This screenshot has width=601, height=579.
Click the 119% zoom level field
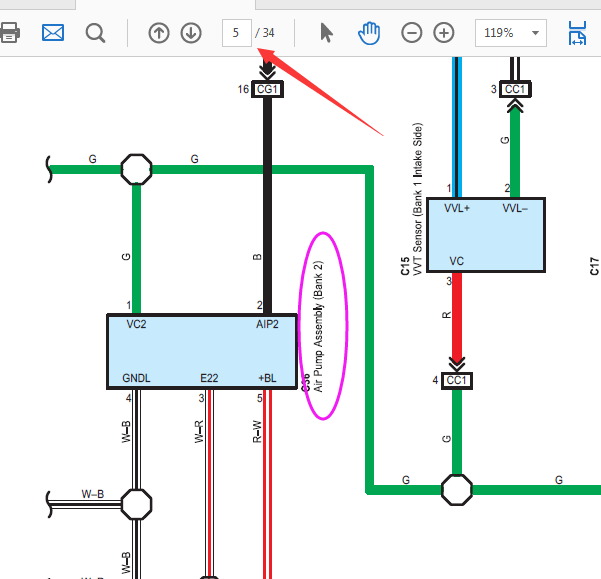coord(511,33)
